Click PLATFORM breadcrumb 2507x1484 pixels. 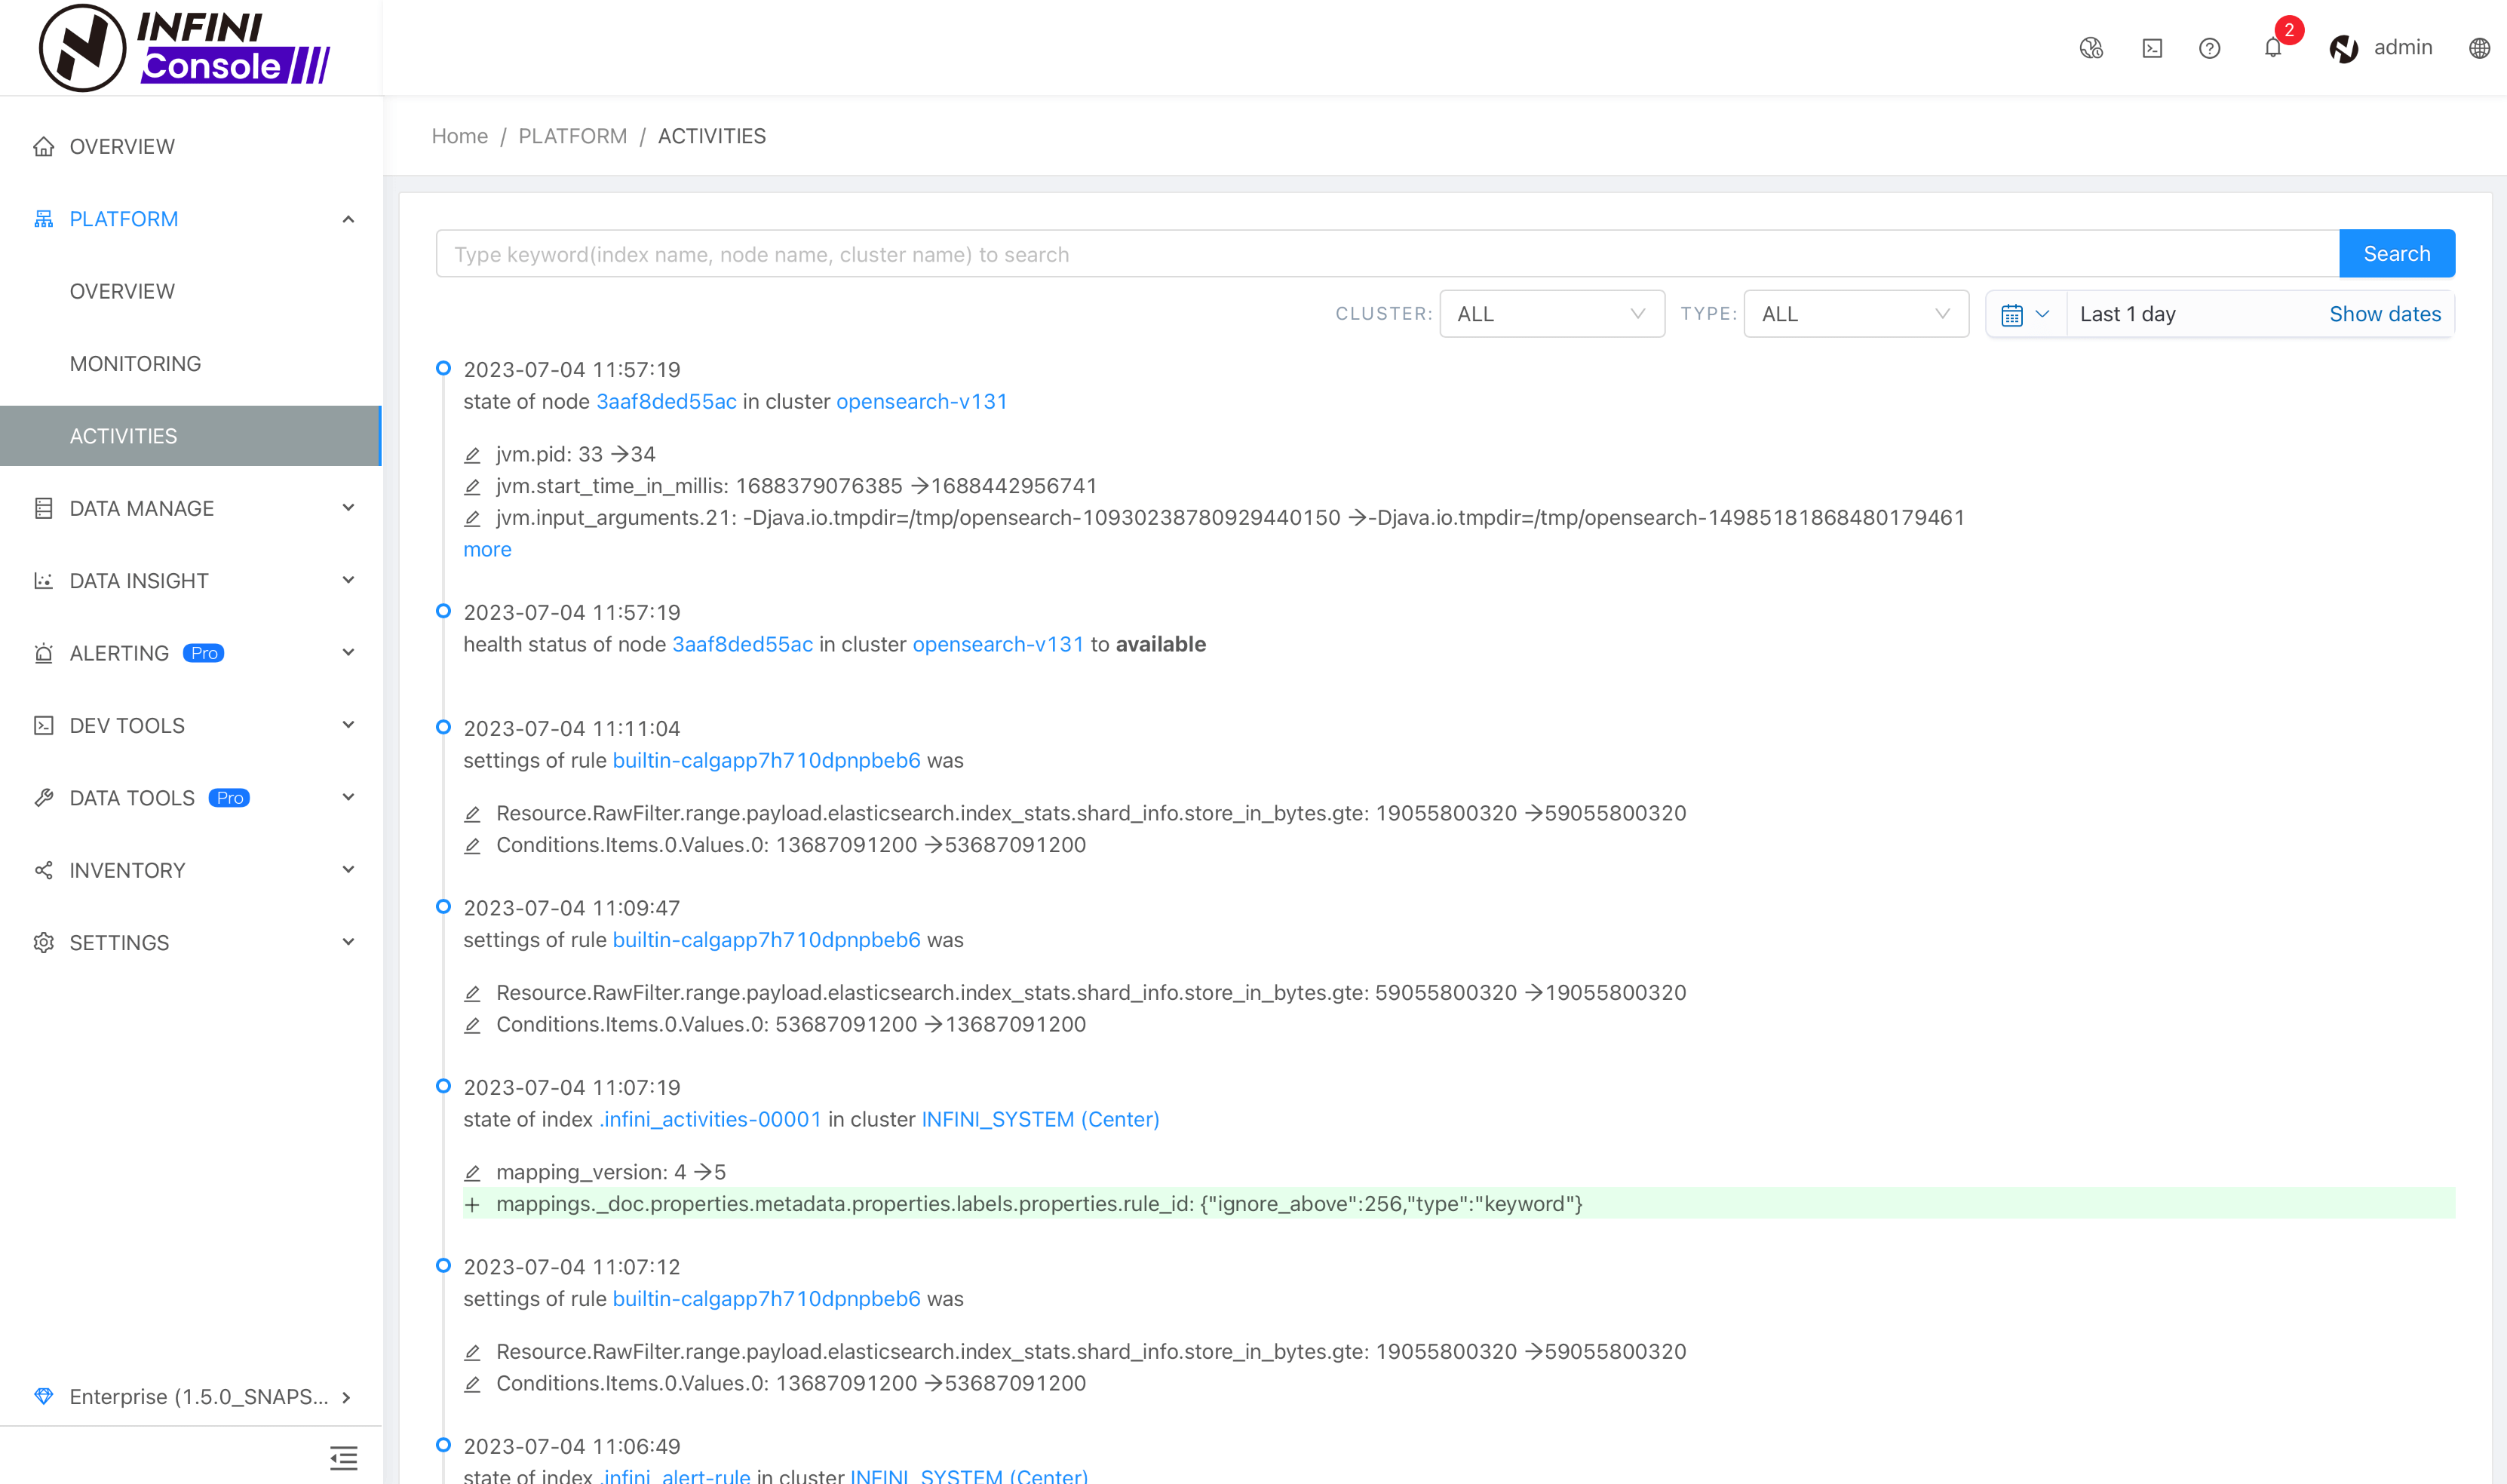point(572,136)
